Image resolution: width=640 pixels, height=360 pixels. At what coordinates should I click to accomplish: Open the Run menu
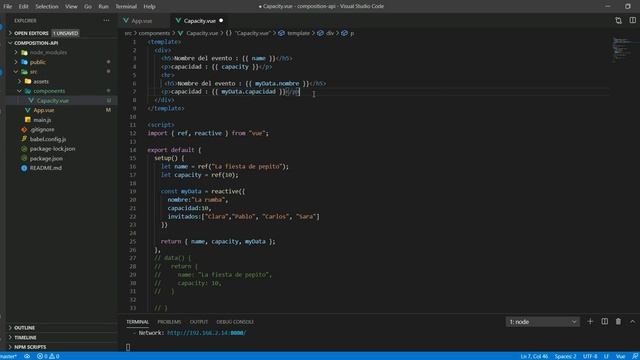coord(103,7)
